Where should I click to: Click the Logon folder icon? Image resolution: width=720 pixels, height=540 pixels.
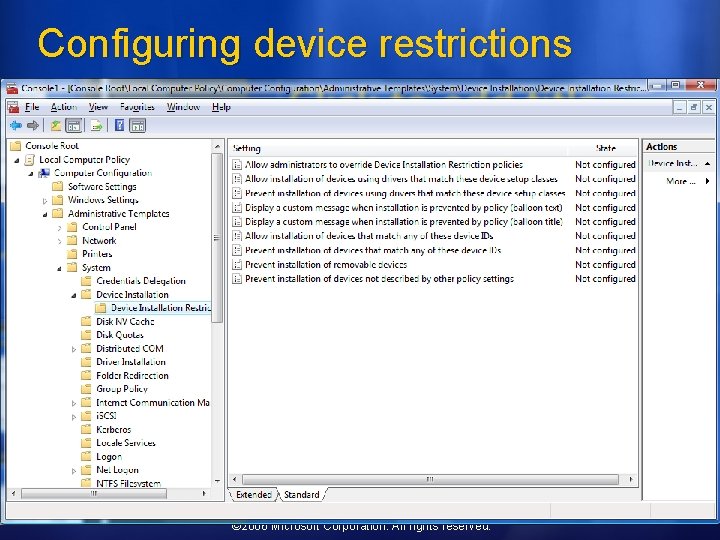point(86,456)
